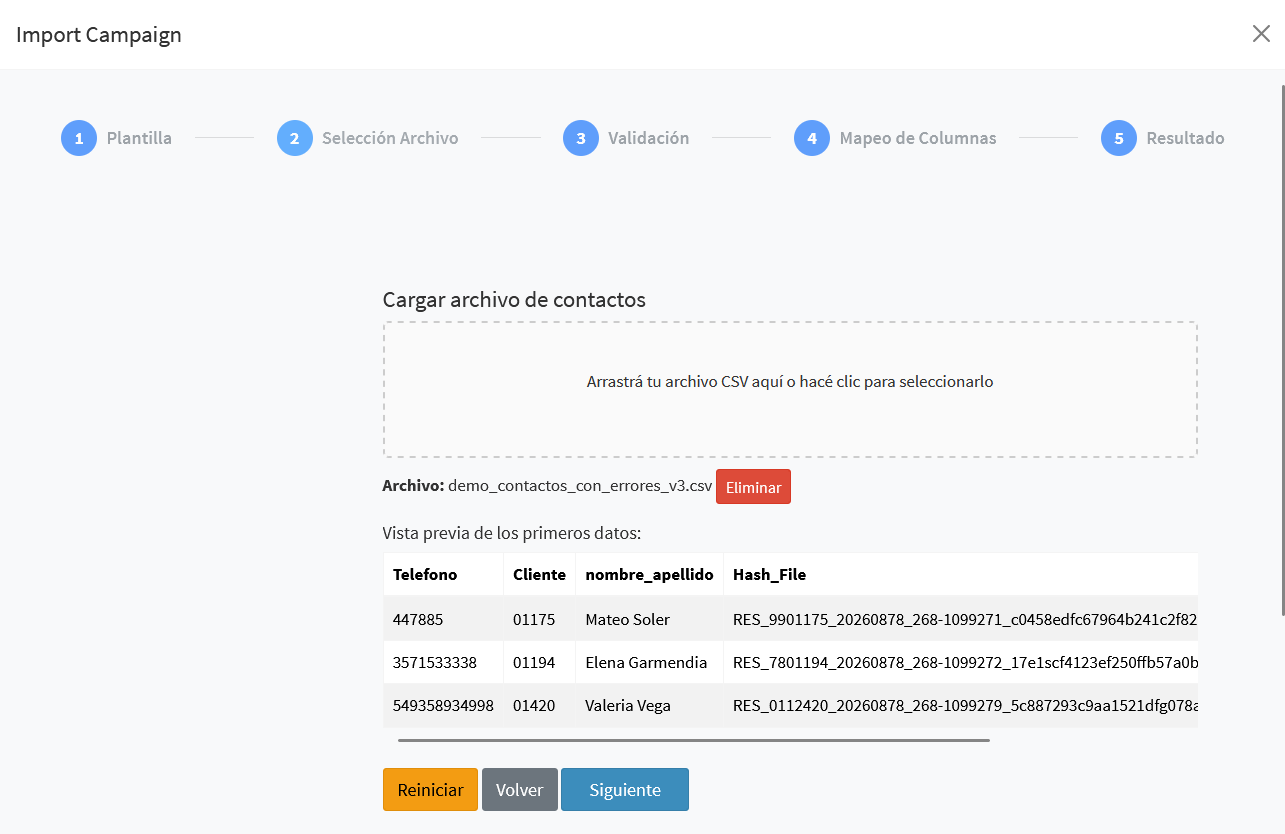Click the Cargar archivo de contactos heading
The image size is (1285, 834).
514,300
